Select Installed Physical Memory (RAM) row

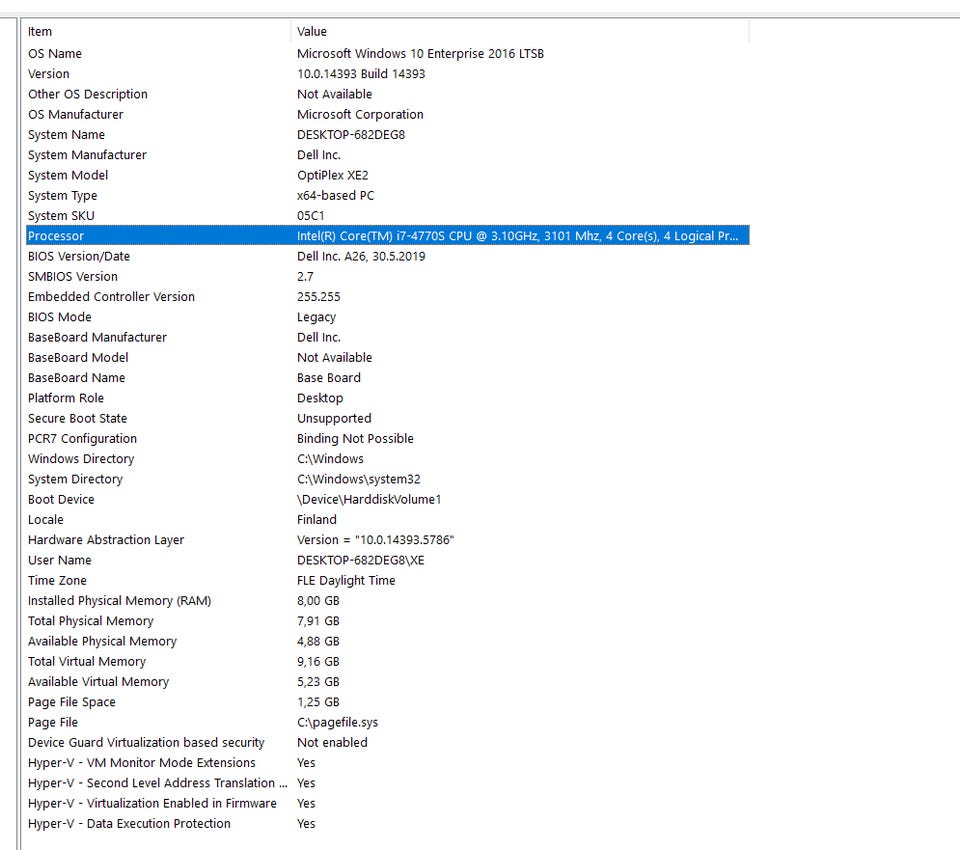(388, 600)
